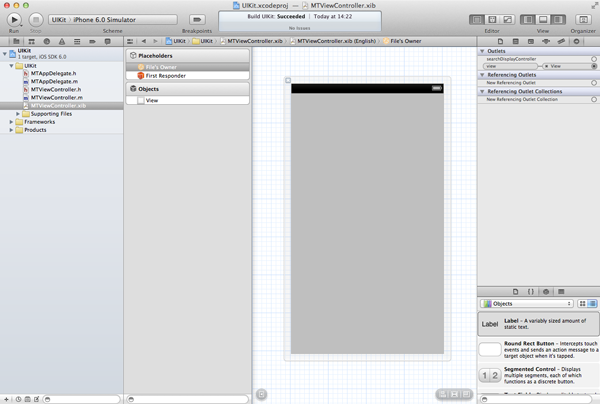
Task: Click the object library filter field
Action: click(536, 399)
